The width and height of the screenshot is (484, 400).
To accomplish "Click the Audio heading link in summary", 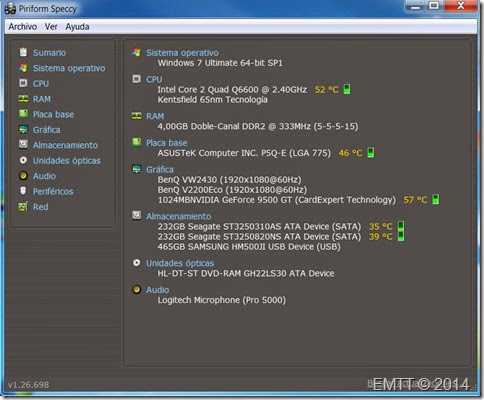I will [x=158, y=290].
